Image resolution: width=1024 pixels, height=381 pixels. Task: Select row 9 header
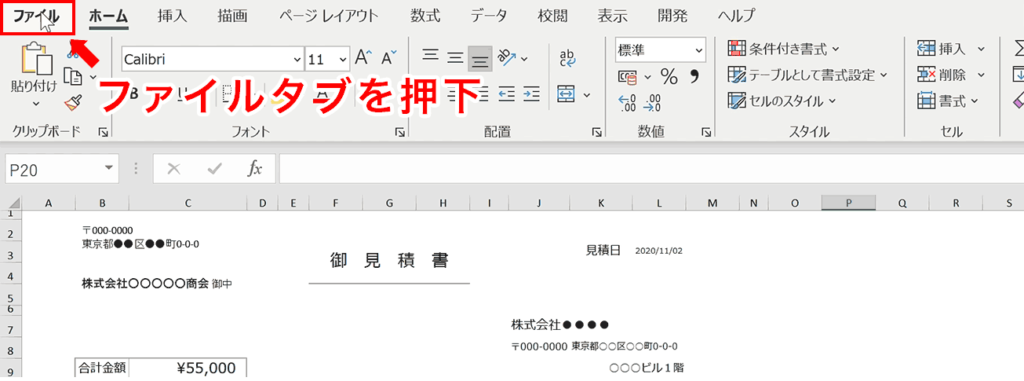[x=11, y=369]
